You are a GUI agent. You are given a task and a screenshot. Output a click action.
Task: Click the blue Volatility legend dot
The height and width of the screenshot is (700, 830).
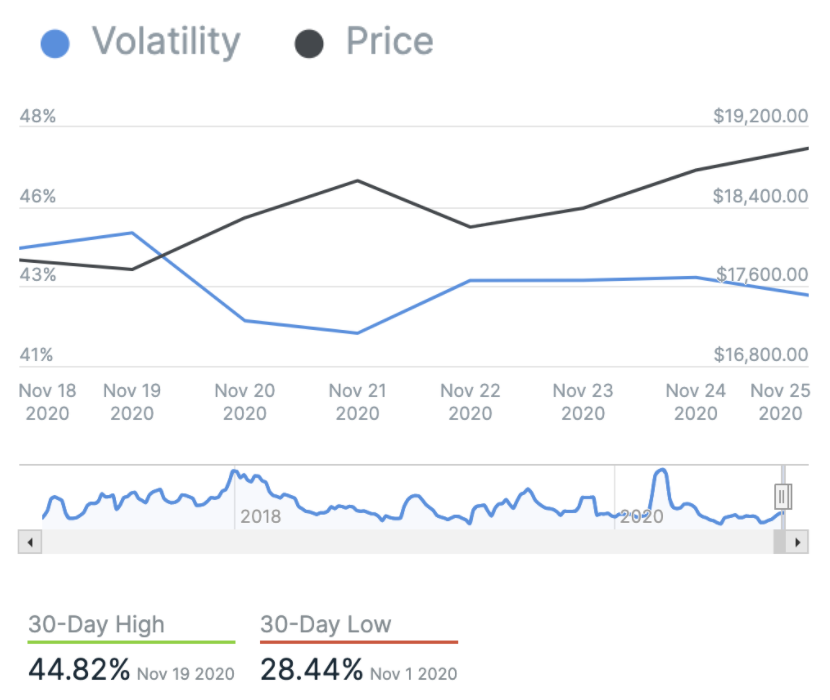[55, 43]
